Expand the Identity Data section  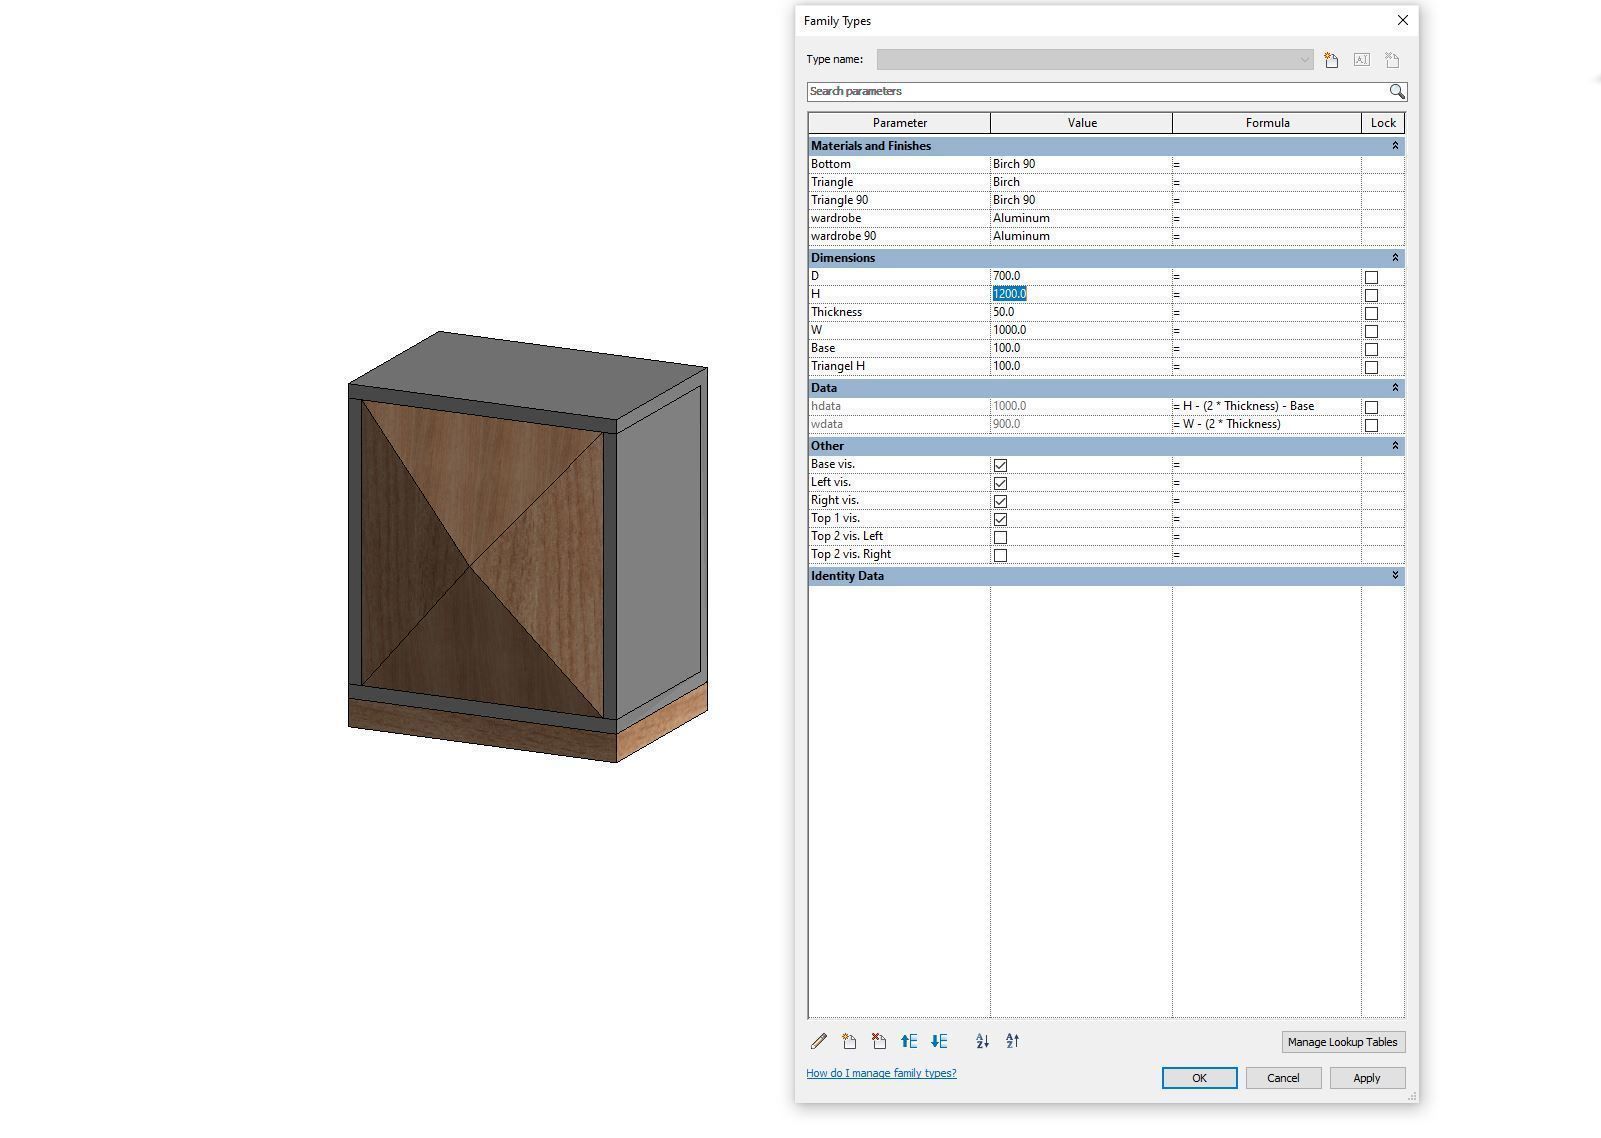(1393, 575)
